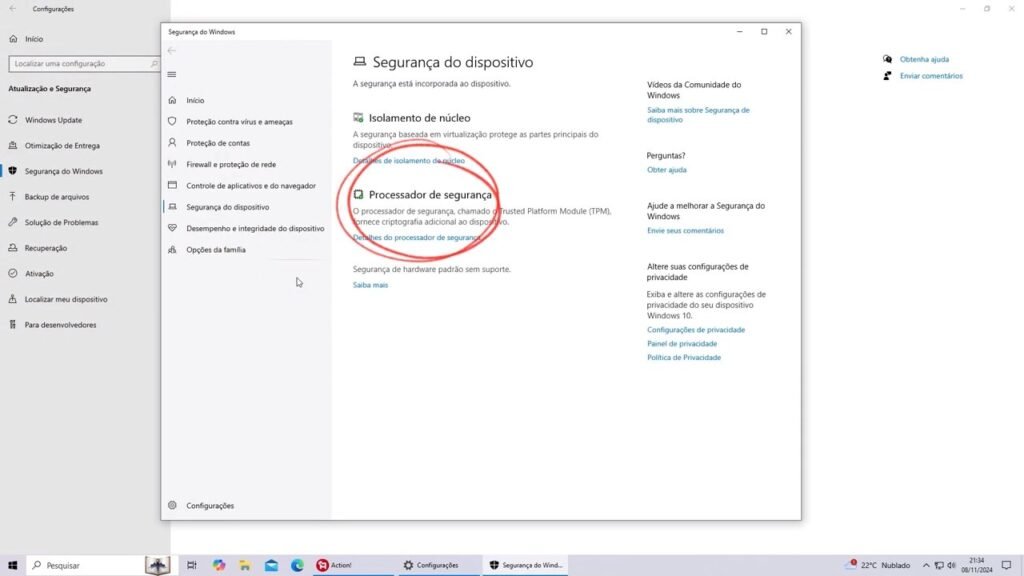
Task: Click the window icon for Controle de aplicativos
Action: point(172,185)
